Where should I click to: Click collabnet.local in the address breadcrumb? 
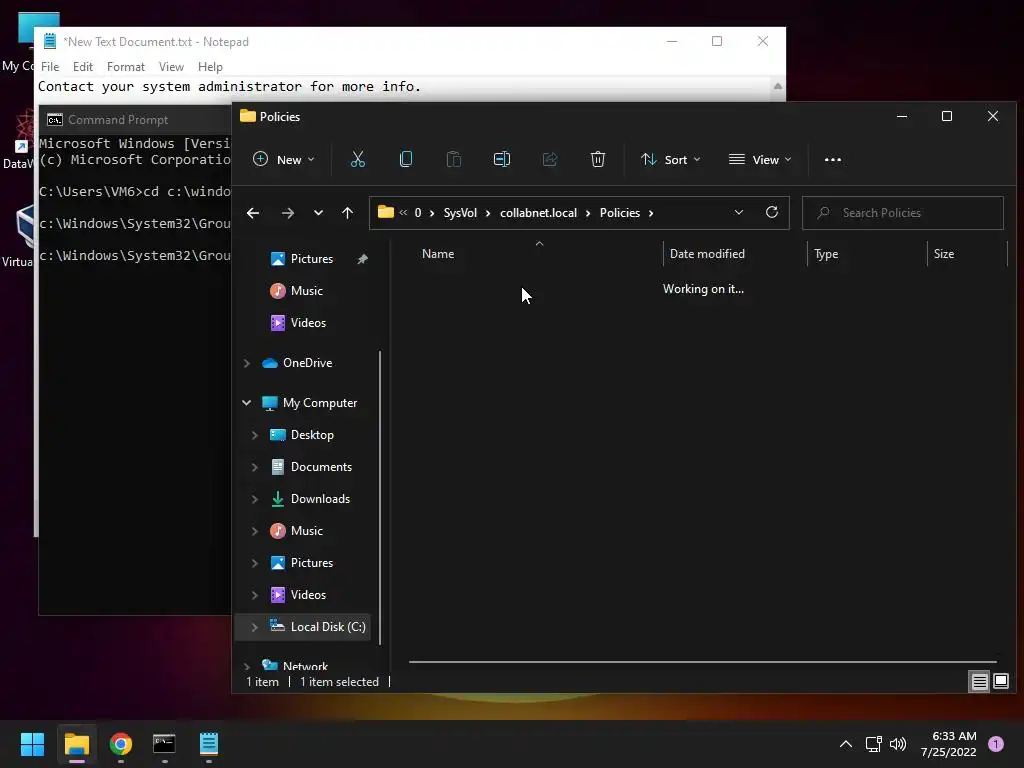tap(538, 213)
